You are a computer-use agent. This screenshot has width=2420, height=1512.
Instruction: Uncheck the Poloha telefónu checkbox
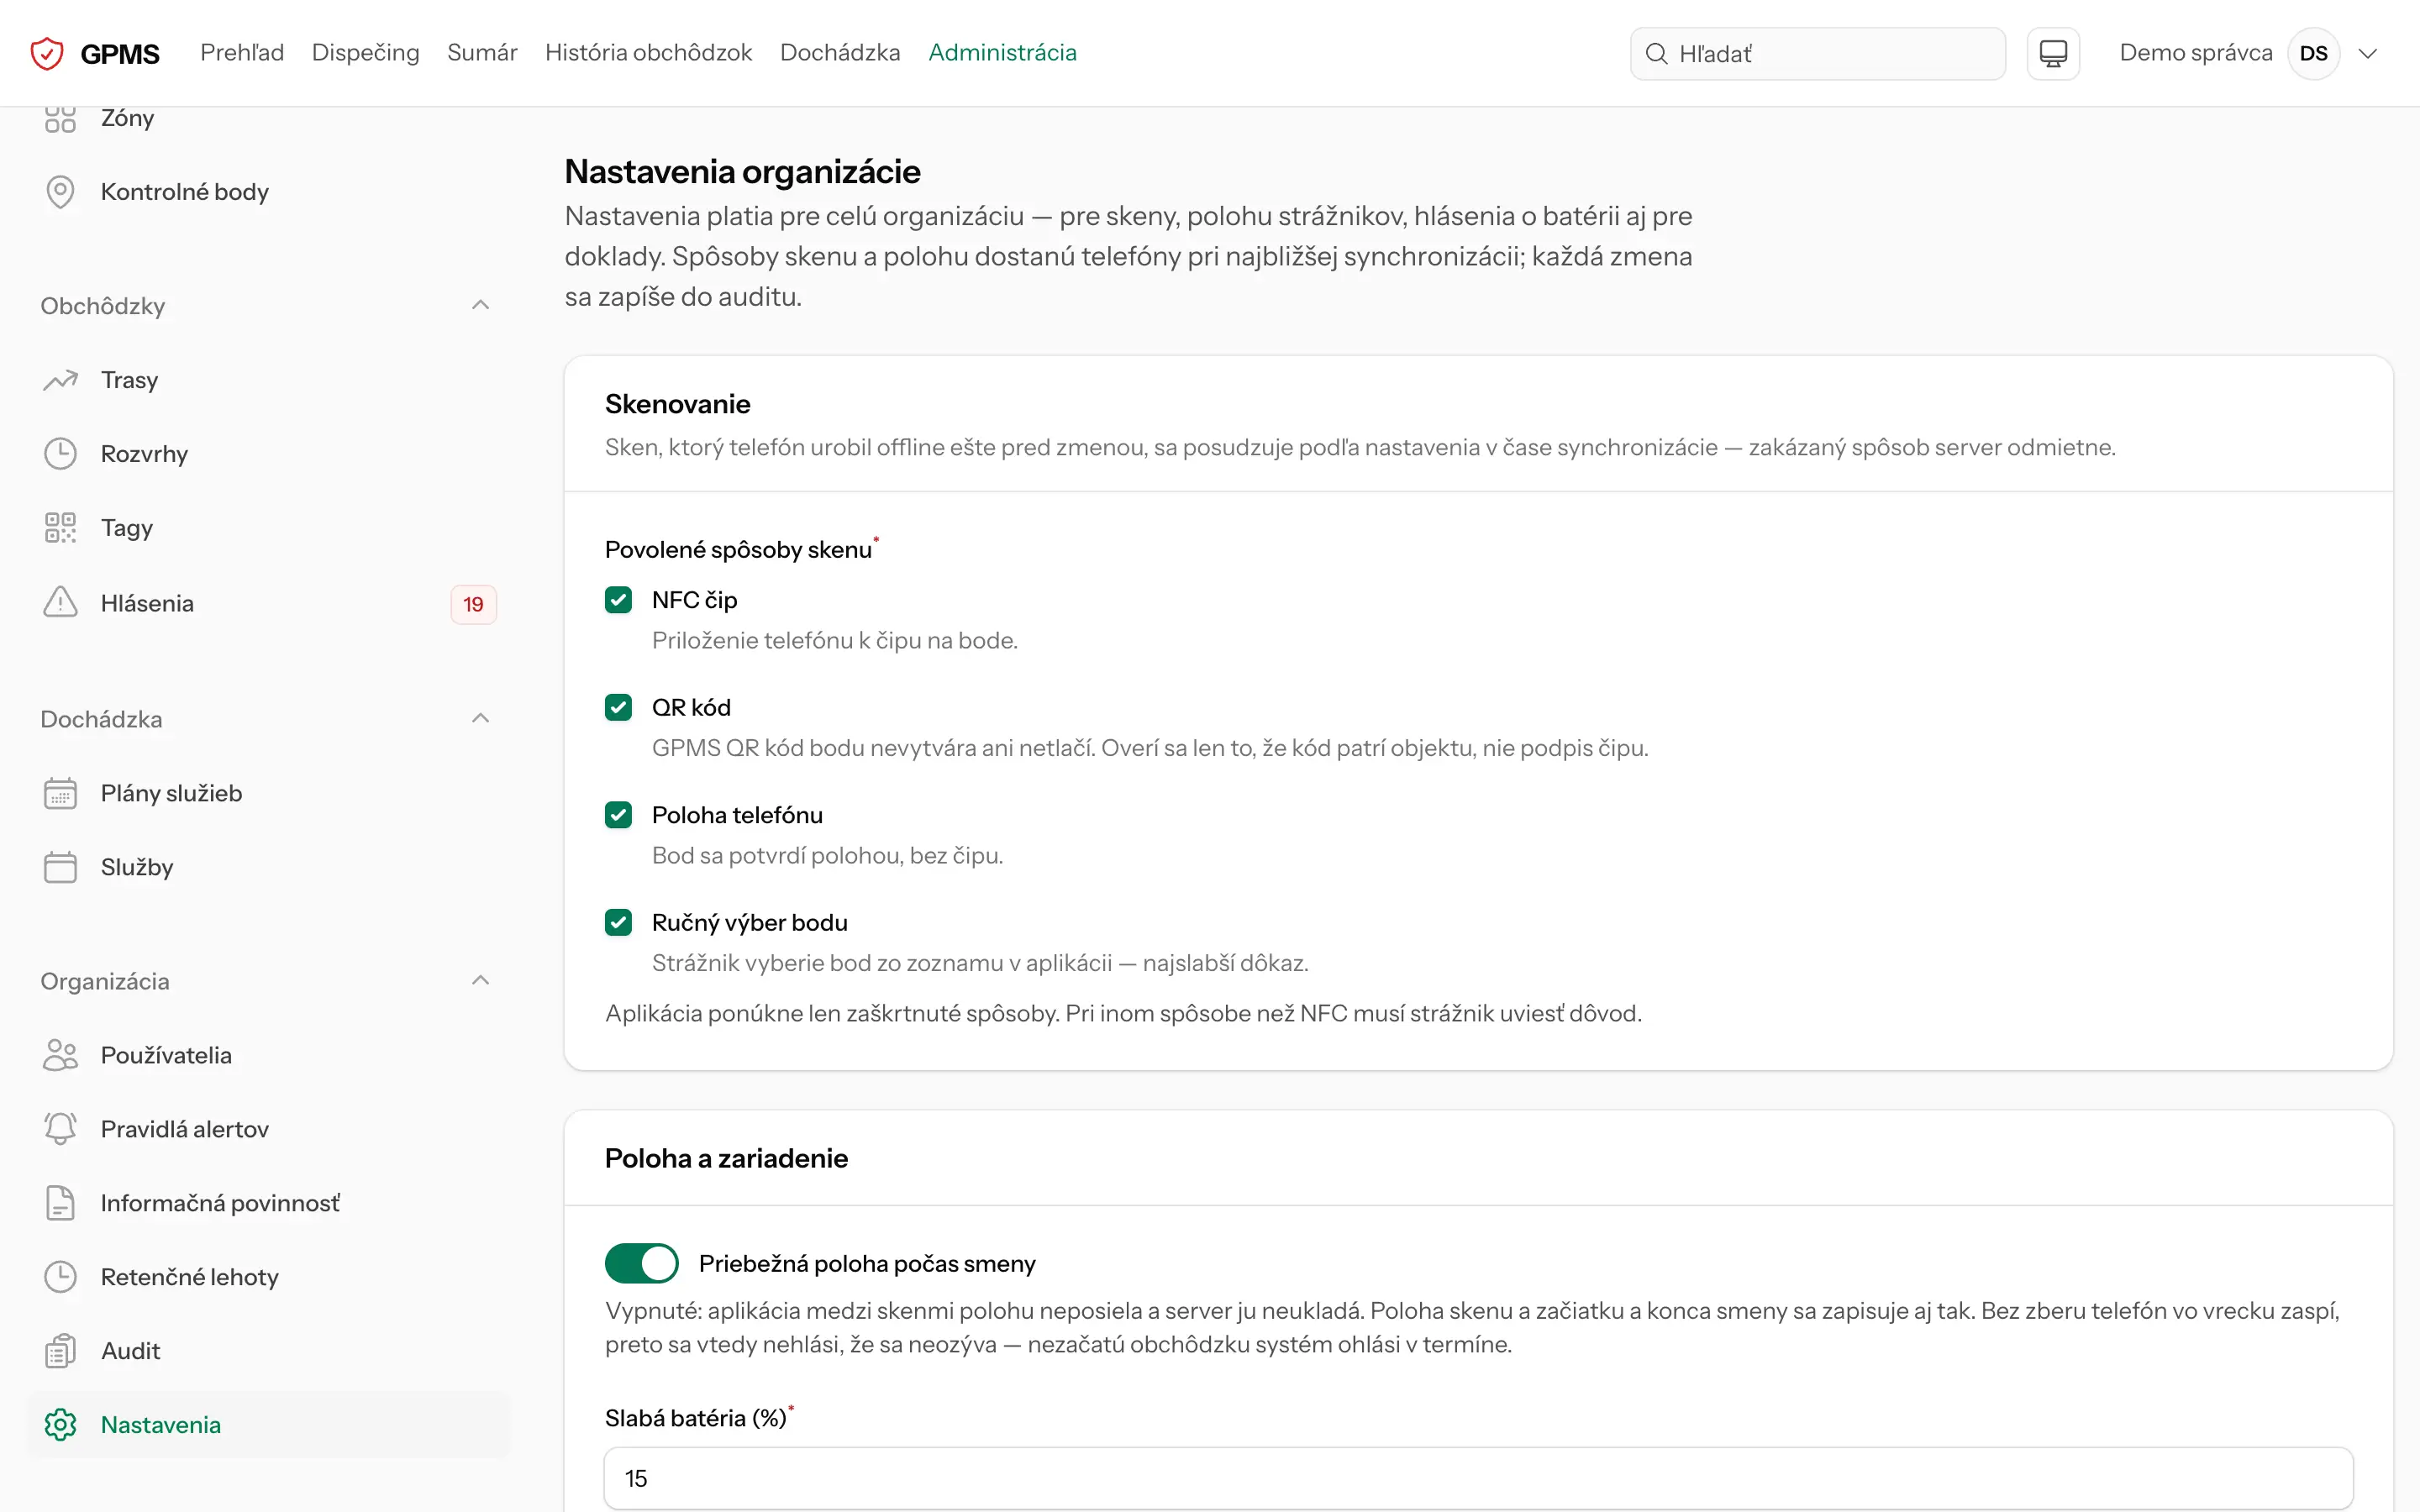(618, 815)
